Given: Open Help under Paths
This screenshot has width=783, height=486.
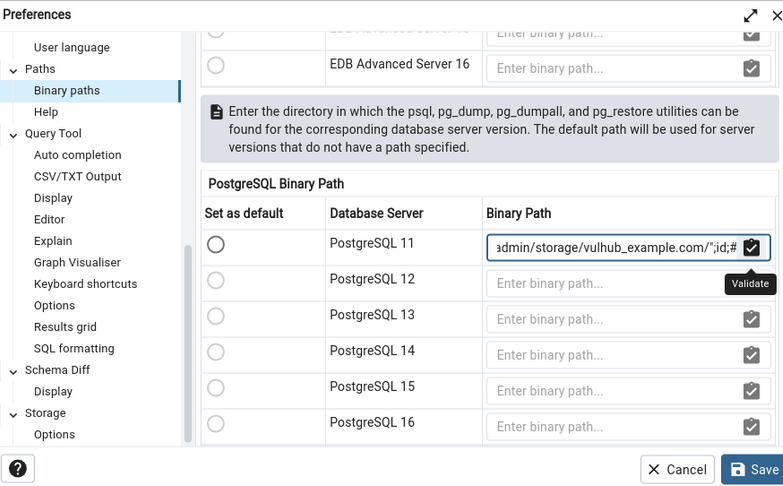Looking at the screenshot, I should click(x=46, y=112).
